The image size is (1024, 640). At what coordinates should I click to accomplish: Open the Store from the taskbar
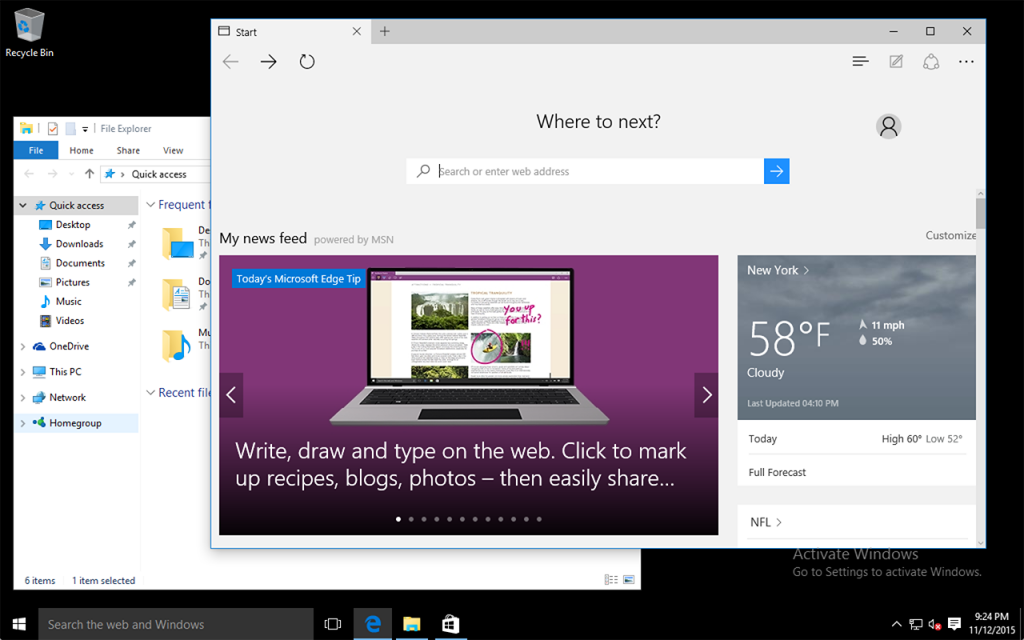[x=450, y=624]
